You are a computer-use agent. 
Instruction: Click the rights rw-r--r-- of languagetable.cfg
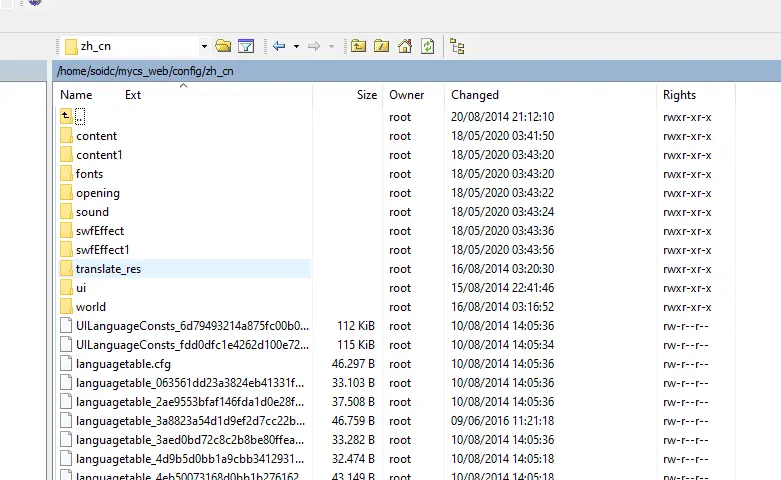click(x=685, y=363)
